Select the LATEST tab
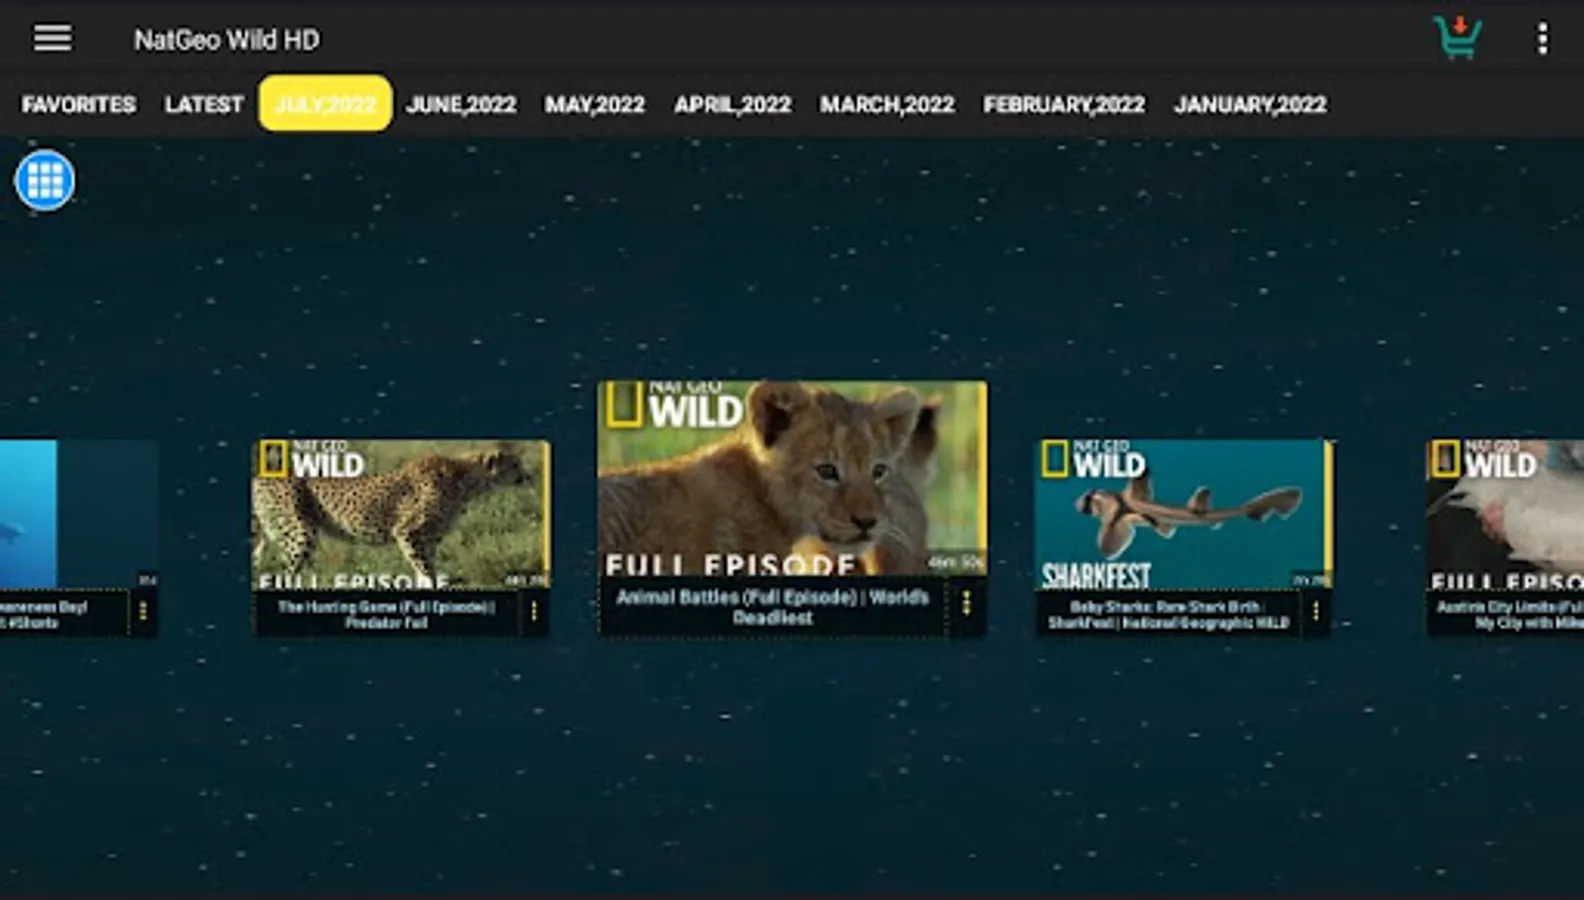1584x900 pixels. [204, 104]
